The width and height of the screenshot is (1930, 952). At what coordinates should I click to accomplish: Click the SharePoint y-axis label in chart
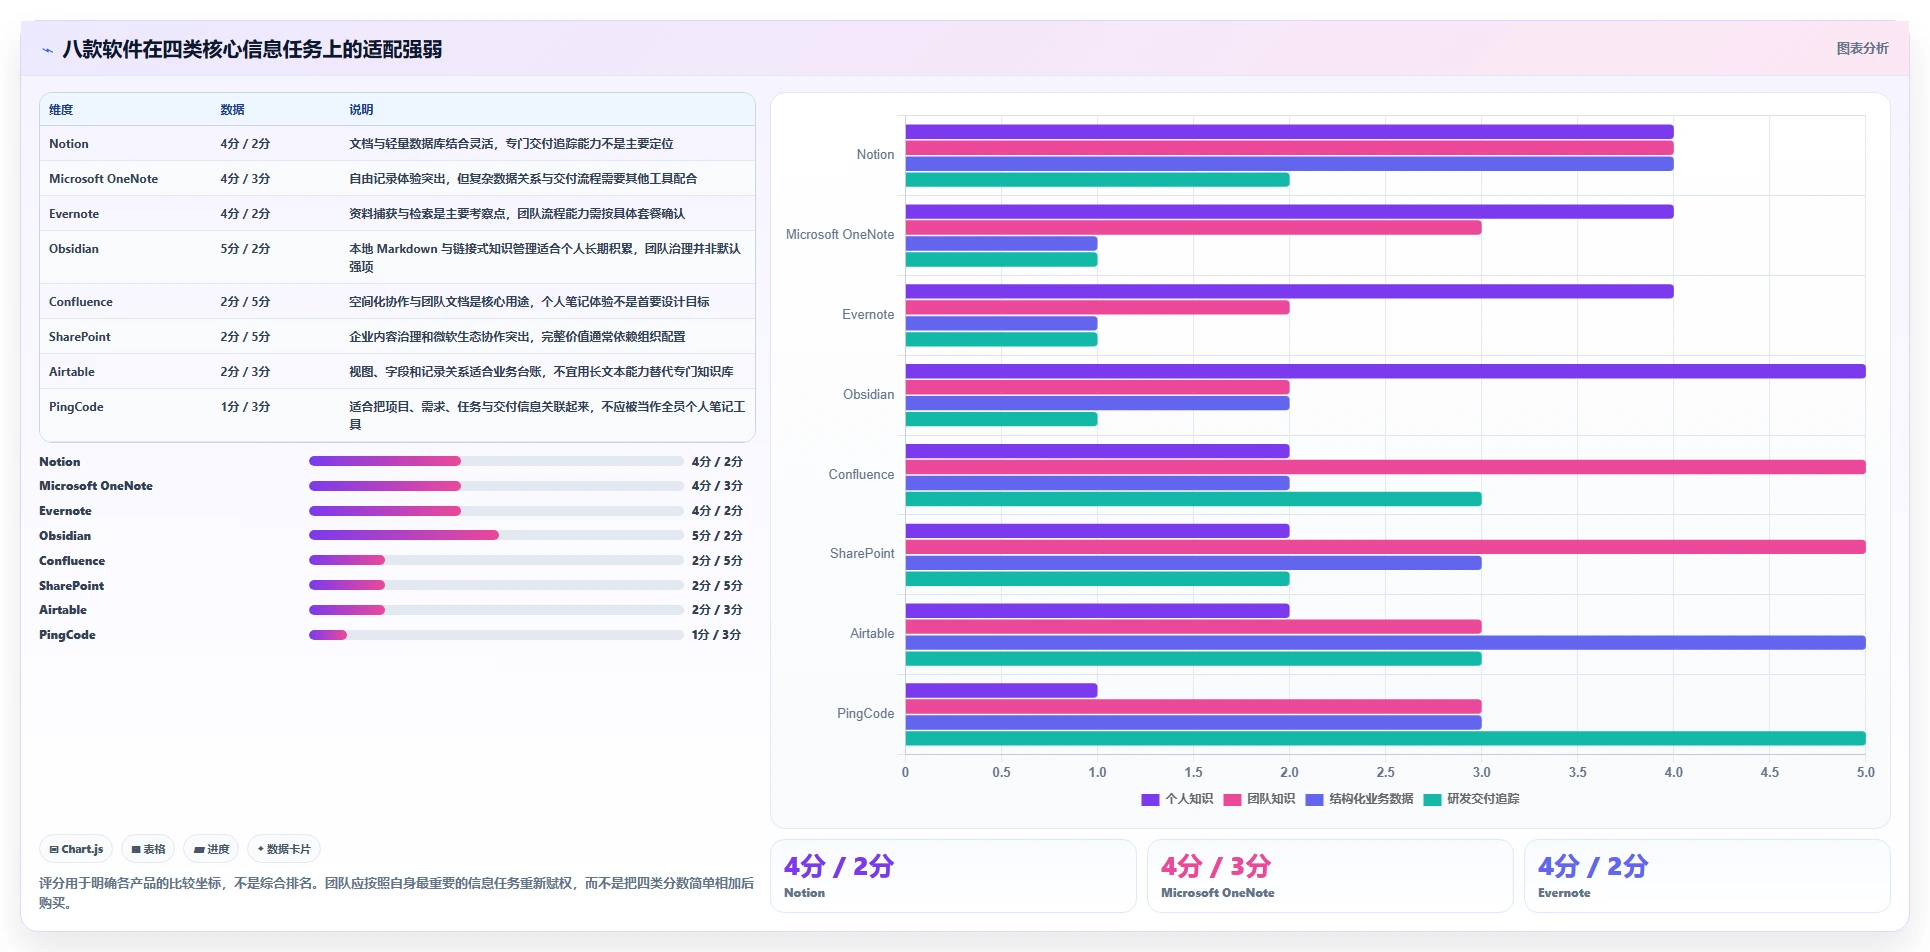pos(862,554)
